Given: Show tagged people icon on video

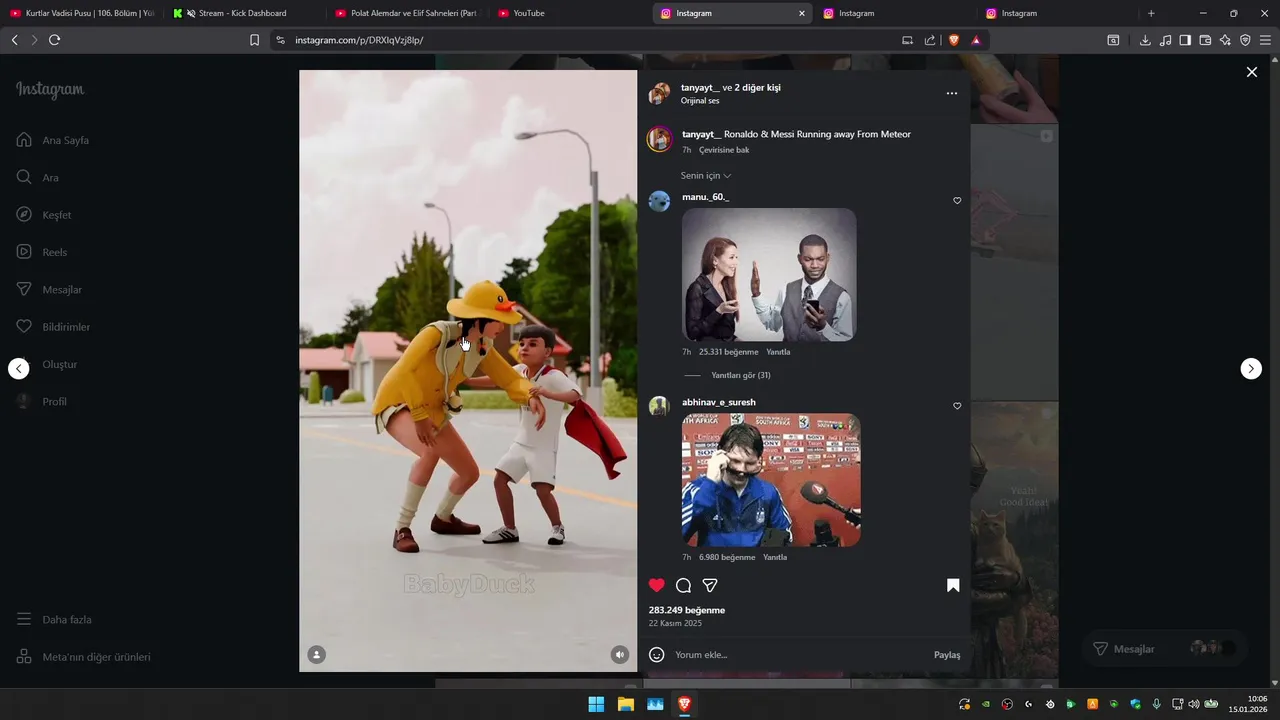Looking at the screenshot, I should (x=316, y=655).
